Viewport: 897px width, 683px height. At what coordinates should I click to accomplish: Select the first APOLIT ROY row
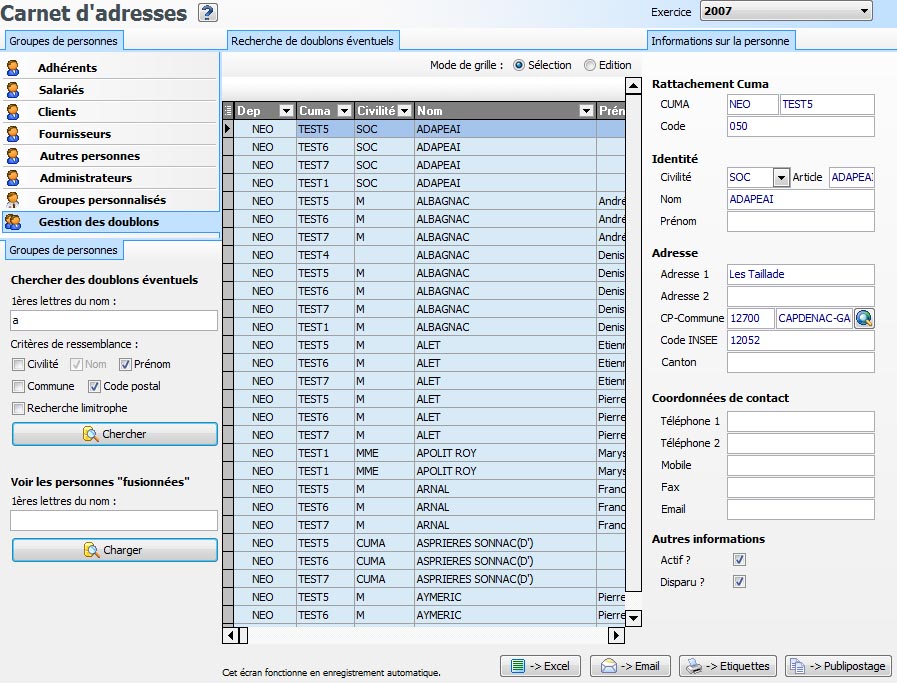coord(423,453)
